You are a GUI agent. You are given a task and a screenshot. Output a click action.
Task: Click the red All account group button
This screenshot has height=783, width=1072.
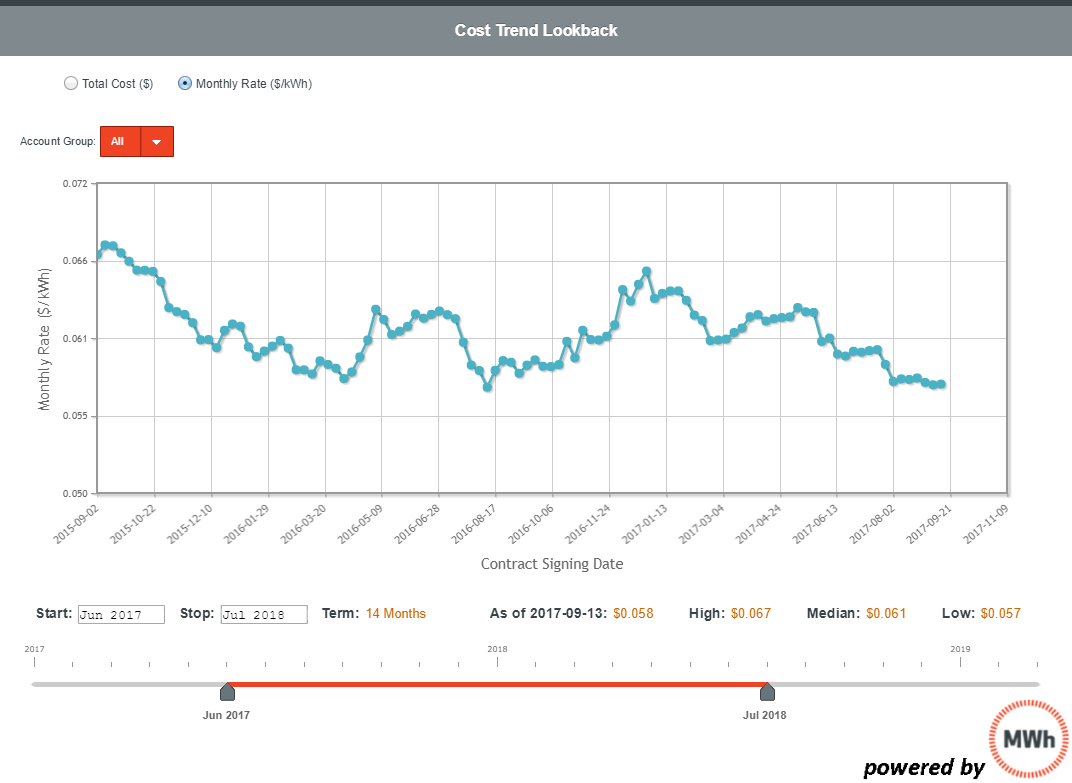click(119, 142)
